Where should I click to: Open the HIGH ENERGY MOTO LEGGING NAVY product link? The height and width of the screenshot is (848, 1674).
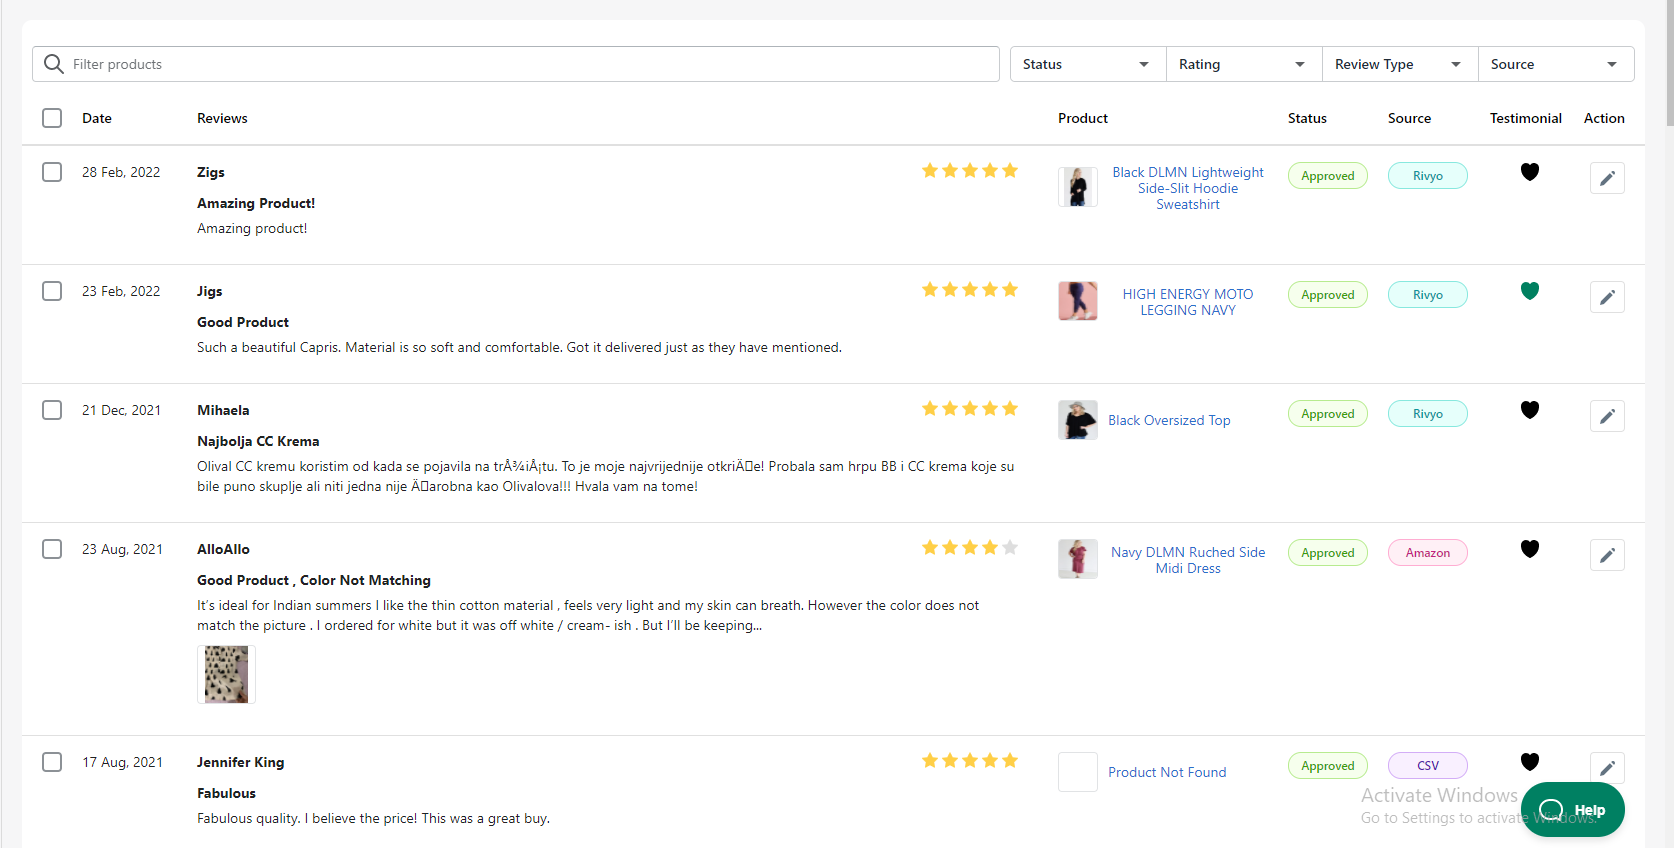(1187, 301)
